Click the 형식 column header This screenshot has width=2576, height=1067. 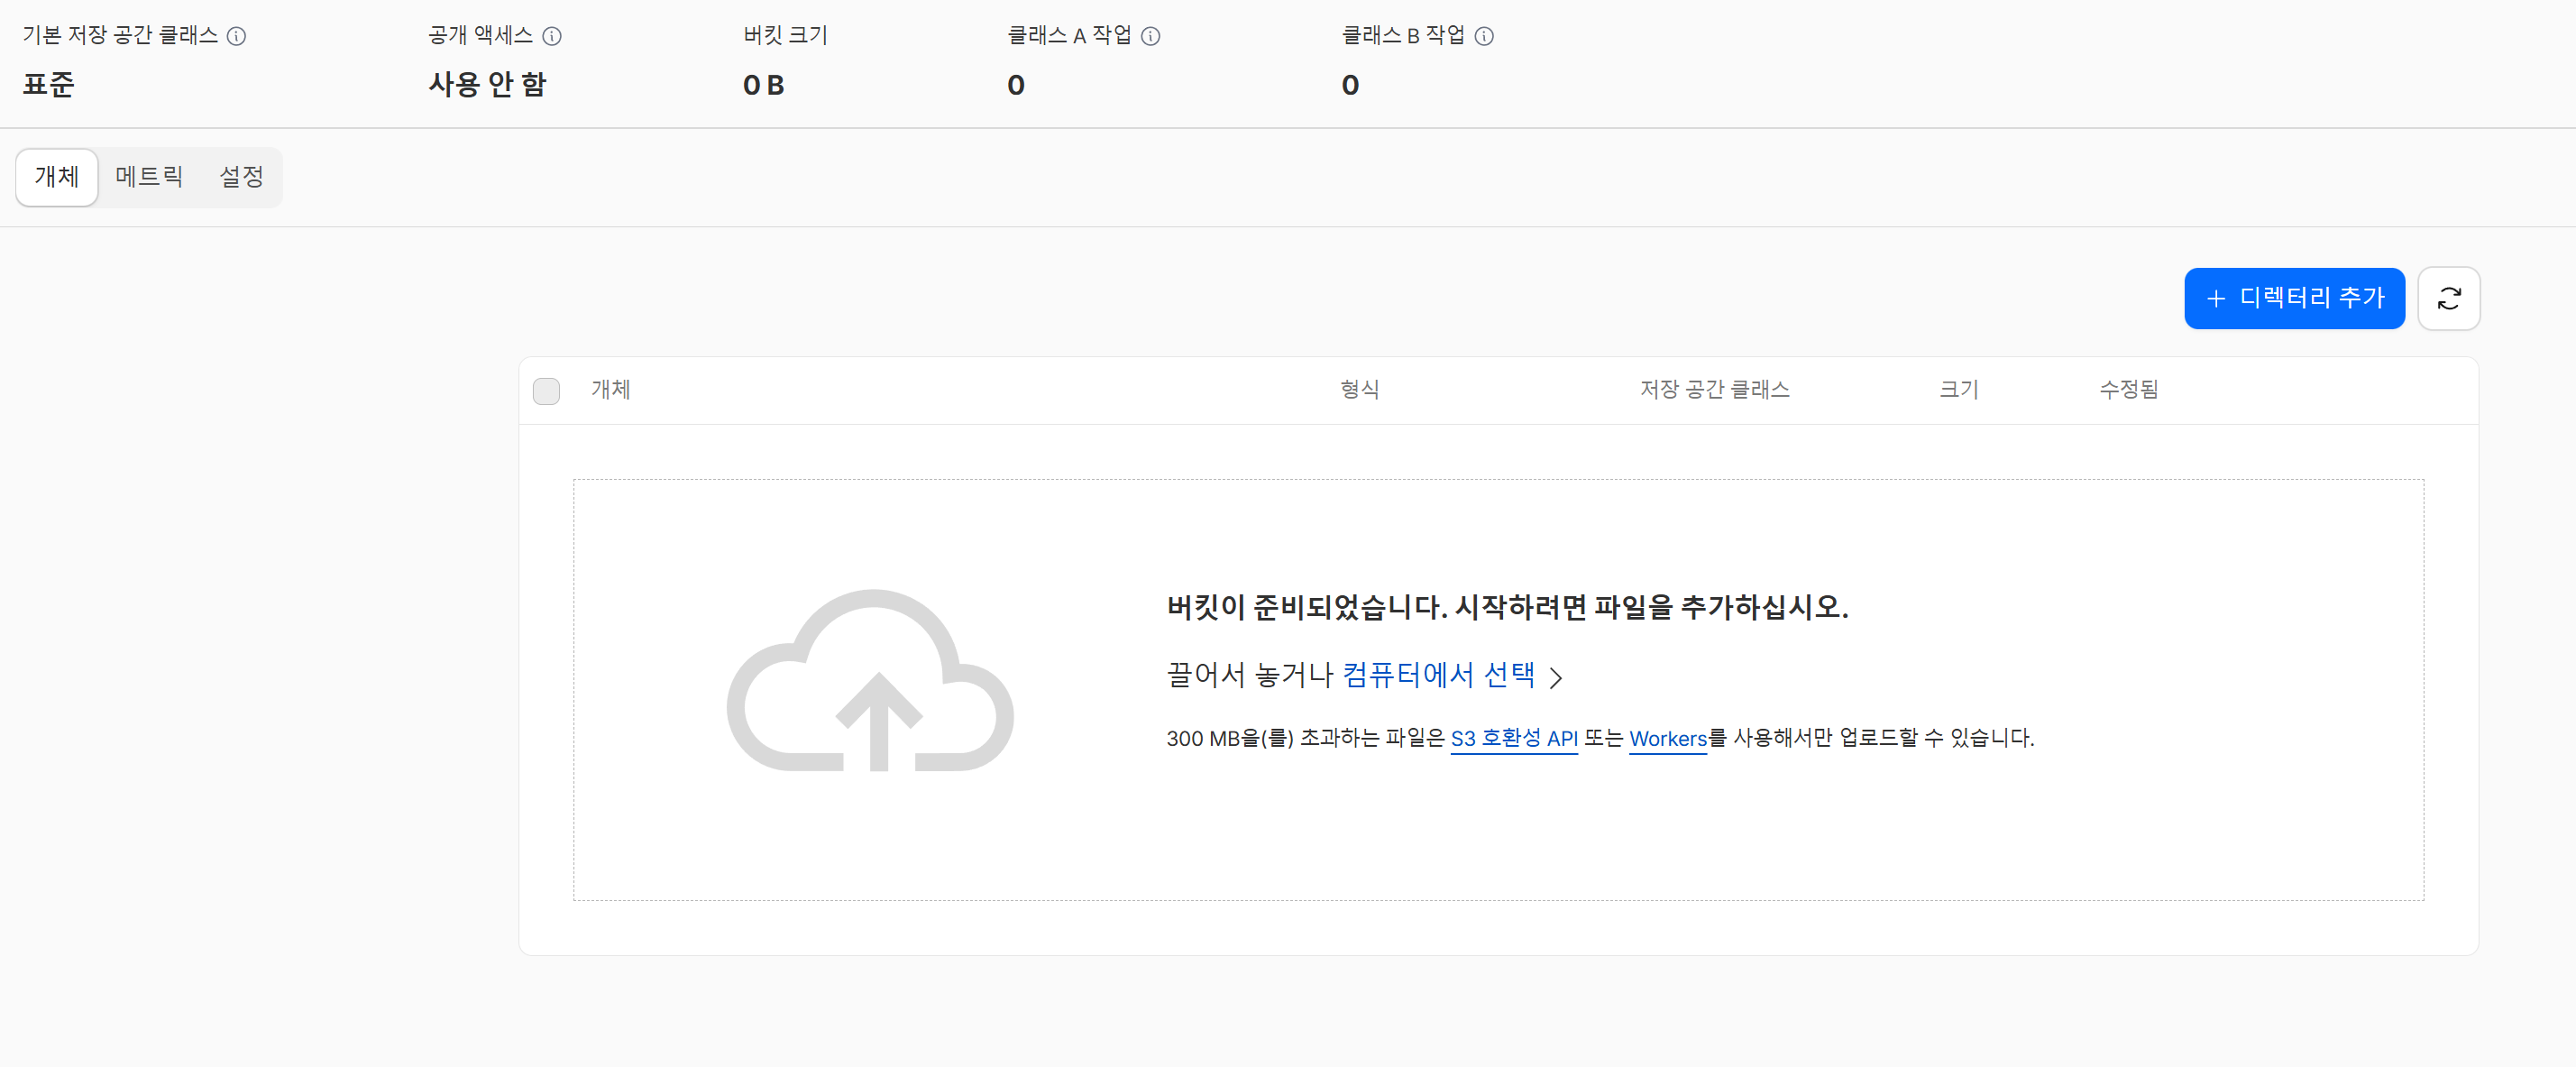1359,389
